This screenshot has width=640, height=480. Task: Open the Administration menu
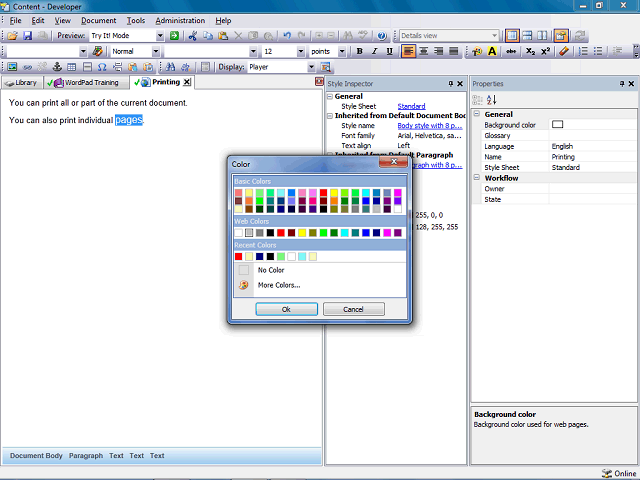coord(180,20)
